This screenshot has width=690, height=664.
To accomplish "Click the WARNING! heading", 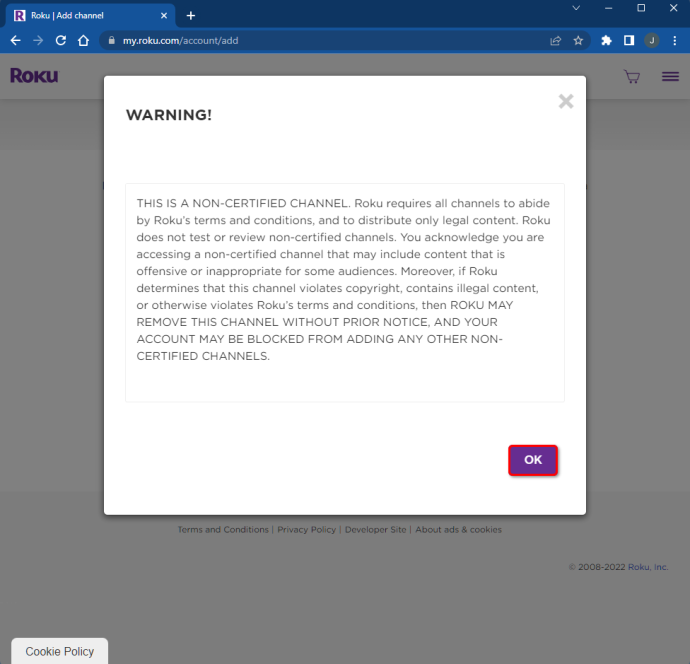I will [x=169, y=115].
